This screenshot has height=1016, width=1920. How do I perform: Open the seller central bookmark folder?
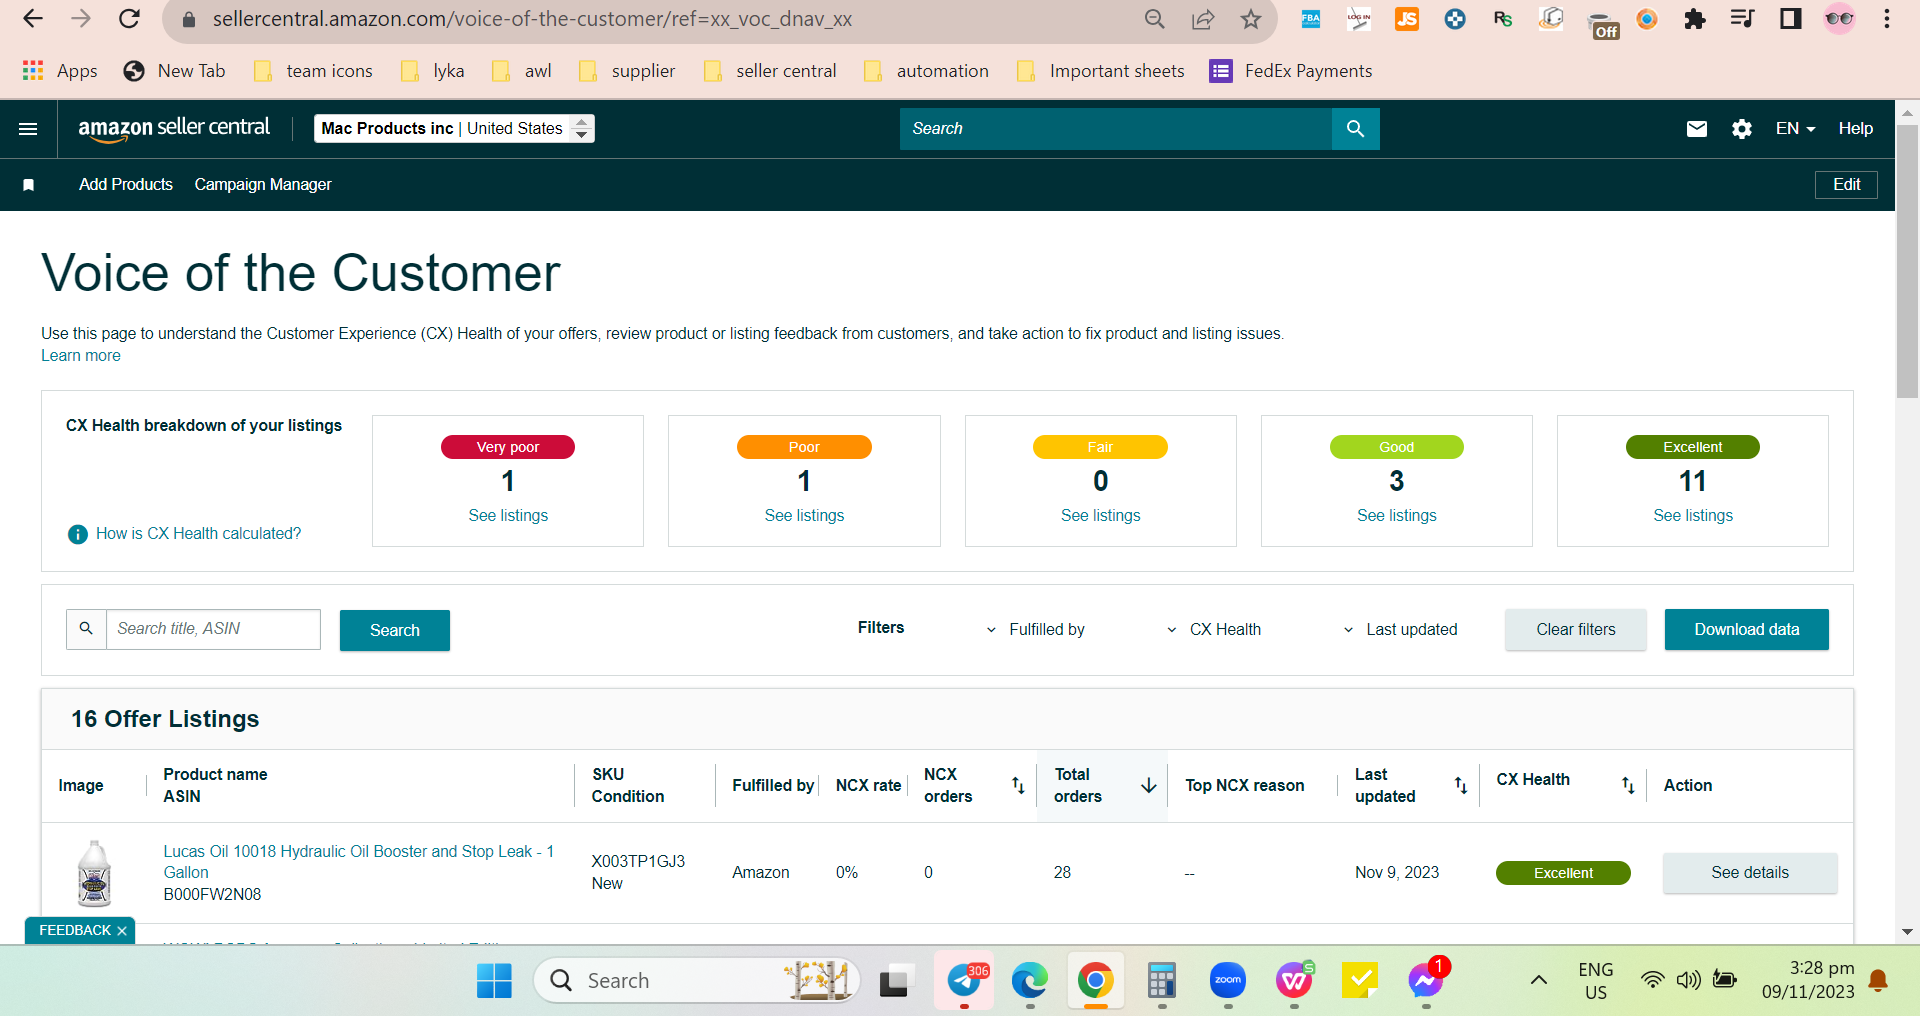tap(770, 71)
